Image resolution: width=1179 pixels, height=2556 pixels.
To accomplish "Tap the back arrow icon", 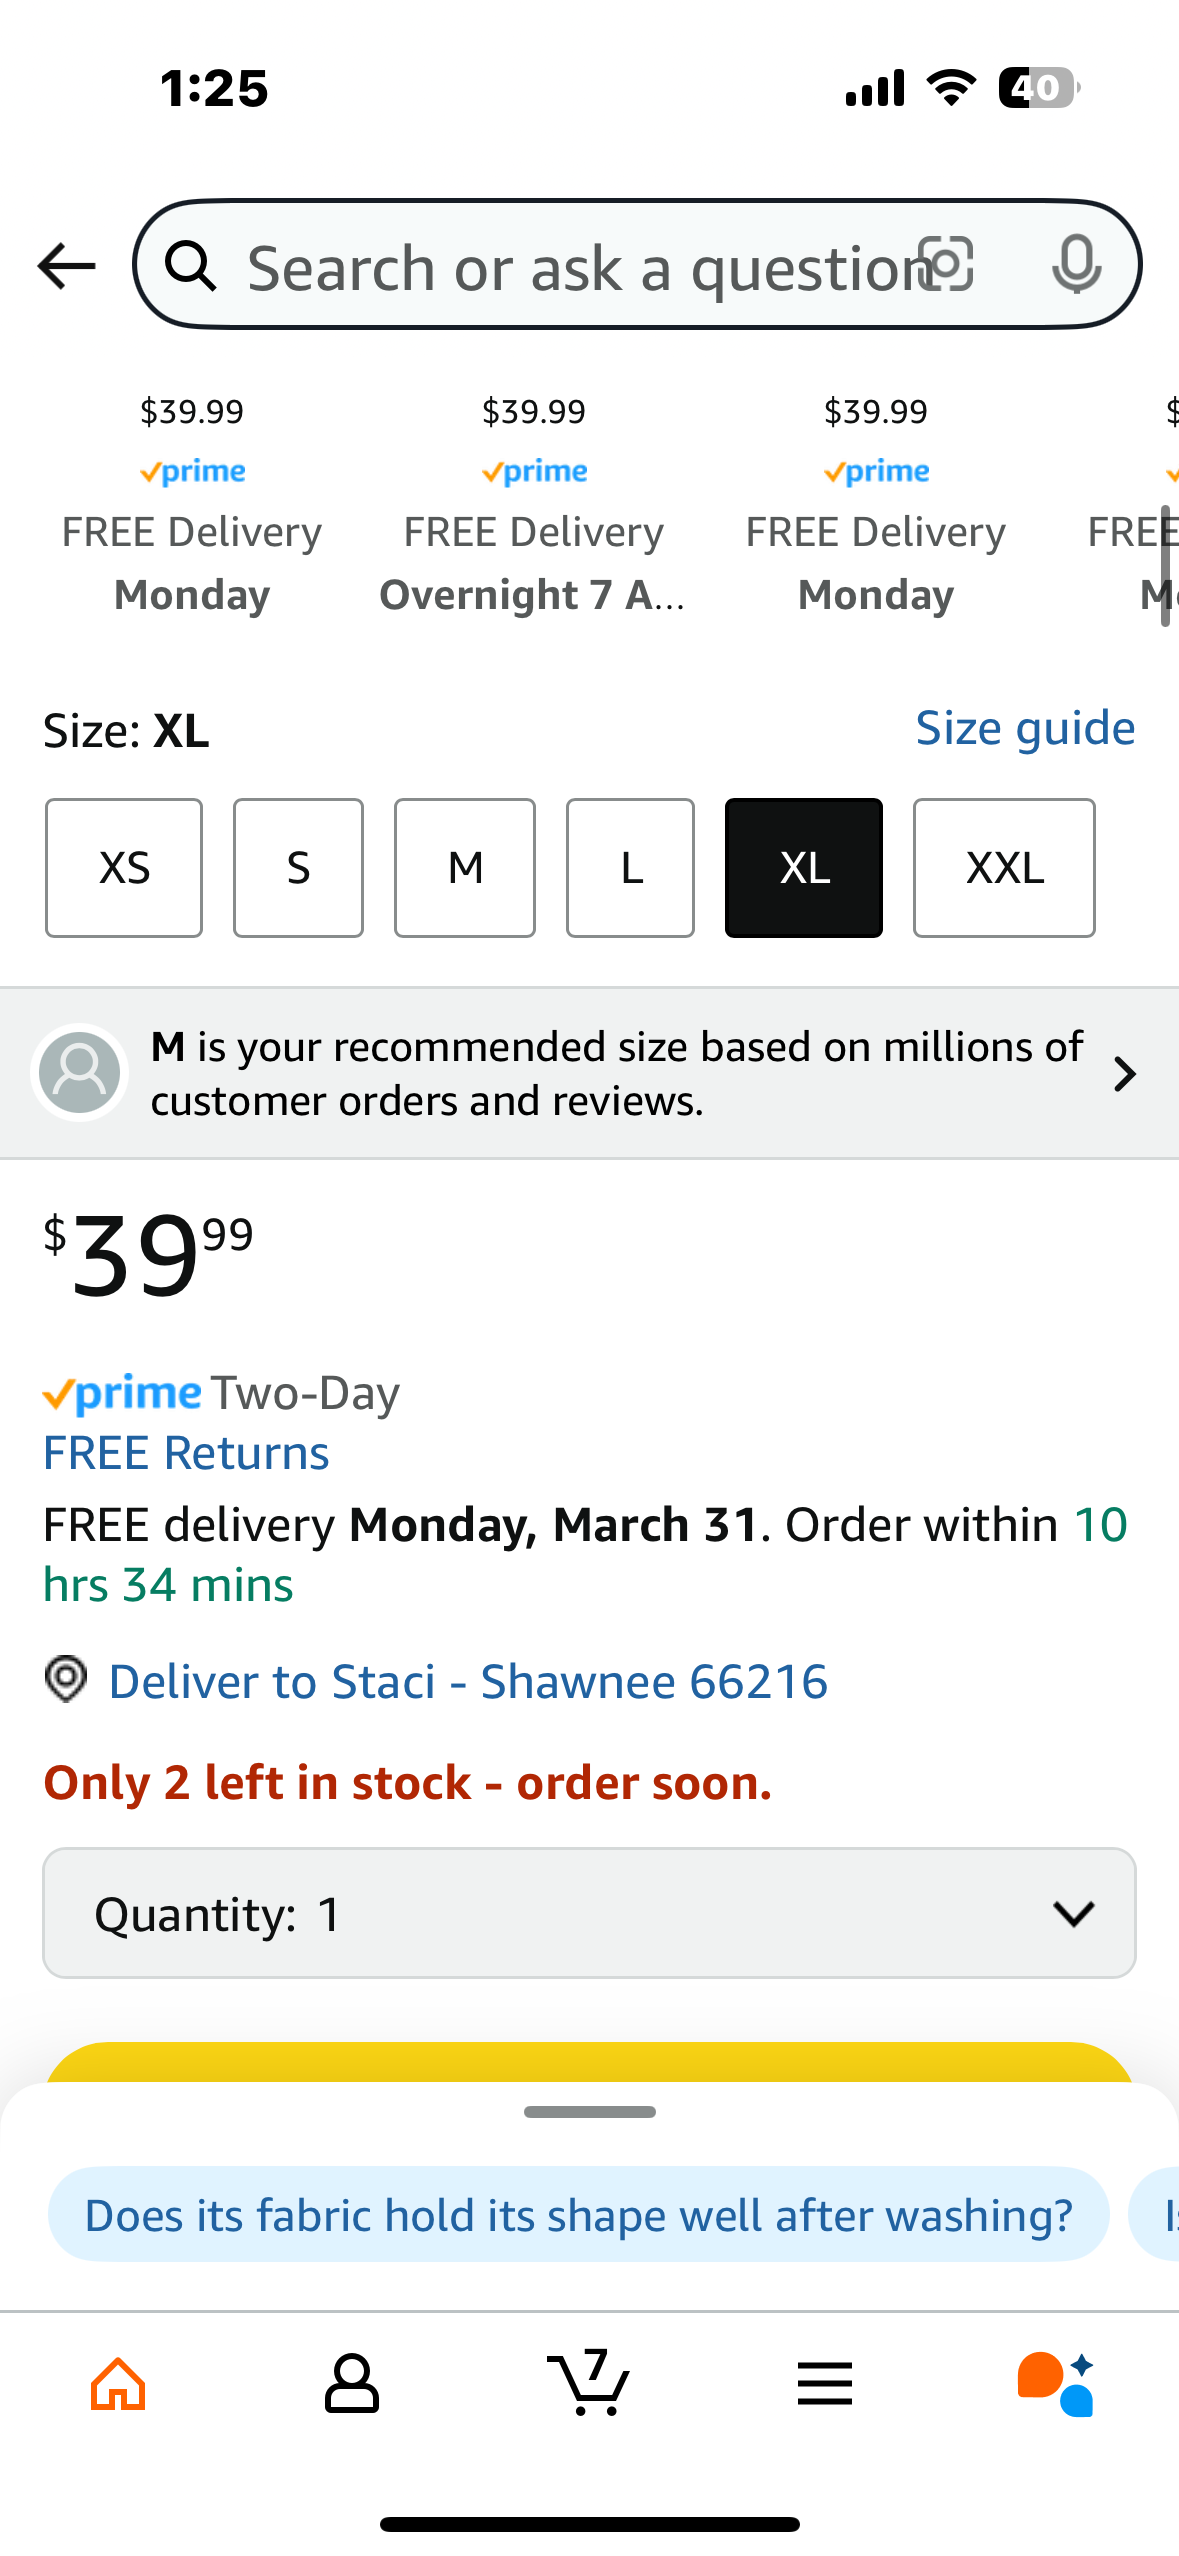I will [x=66, y=266].
